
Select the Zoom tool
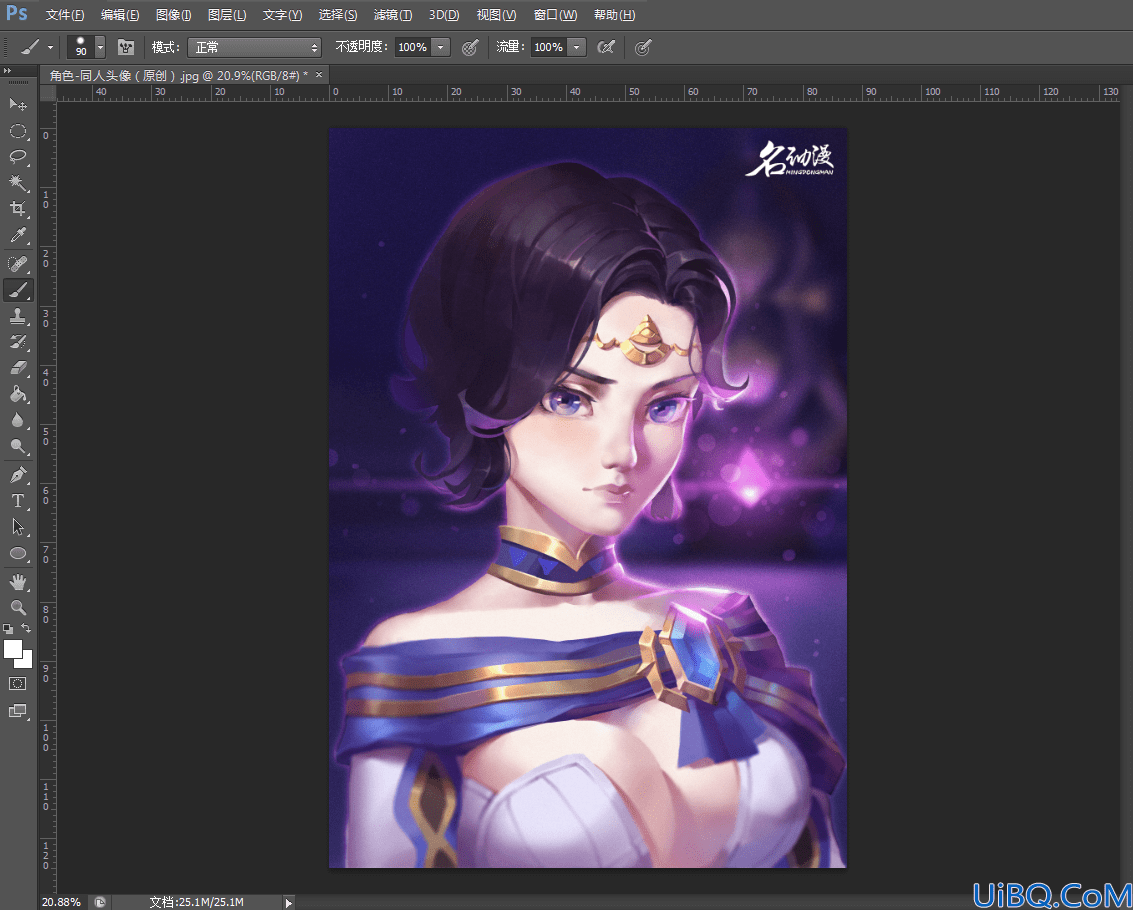tap(18, 607)
